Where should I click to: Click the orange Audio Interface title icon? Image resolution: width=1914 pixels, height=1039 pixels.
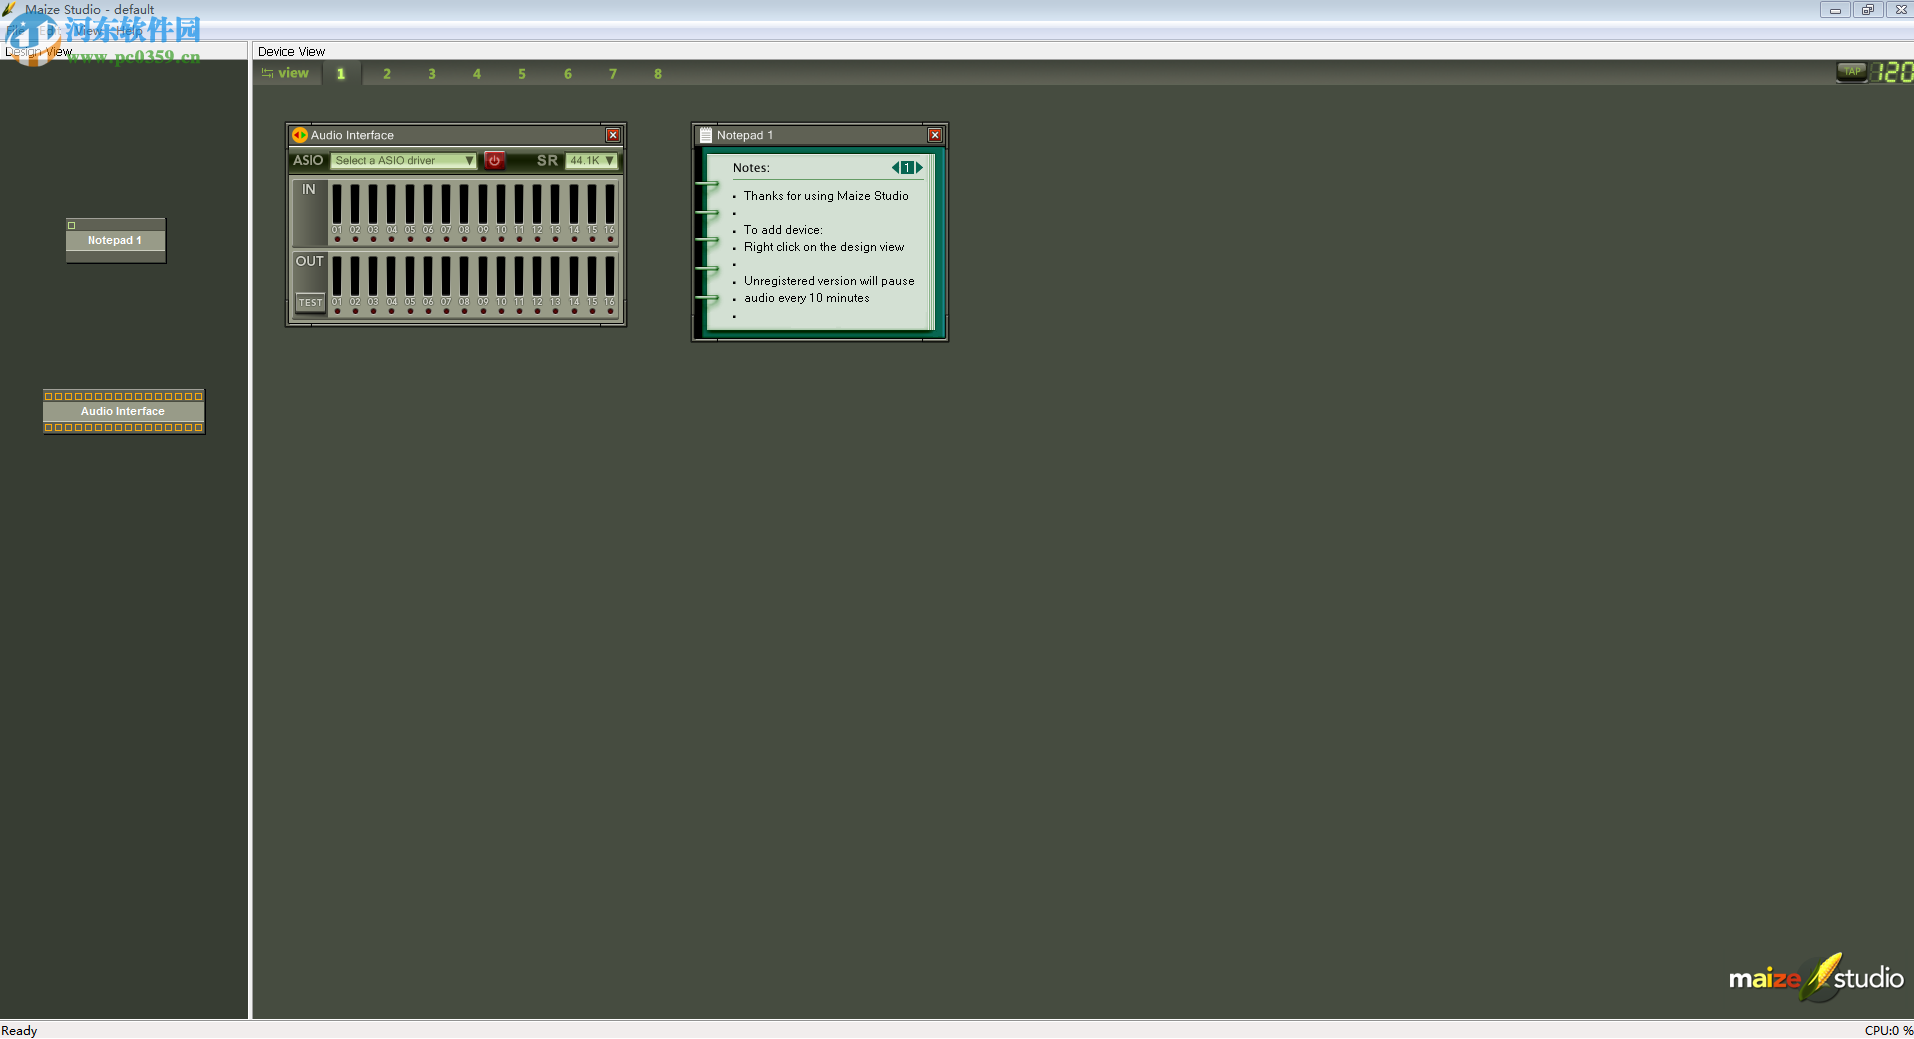[300, 135]
